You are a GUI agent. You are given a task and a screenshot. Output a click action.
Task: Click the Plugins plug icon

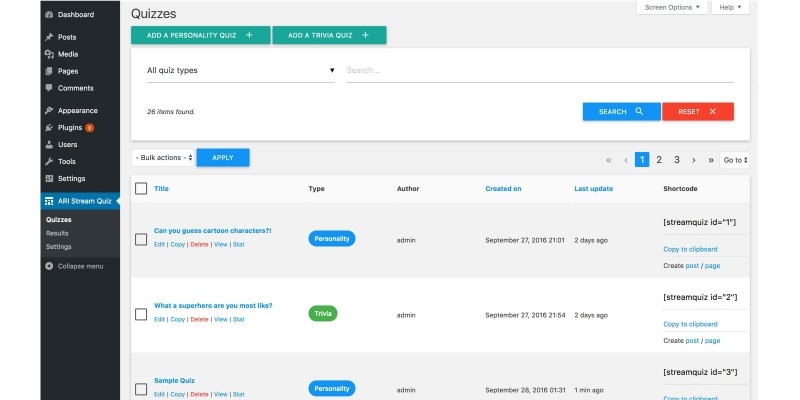point(49,128)
